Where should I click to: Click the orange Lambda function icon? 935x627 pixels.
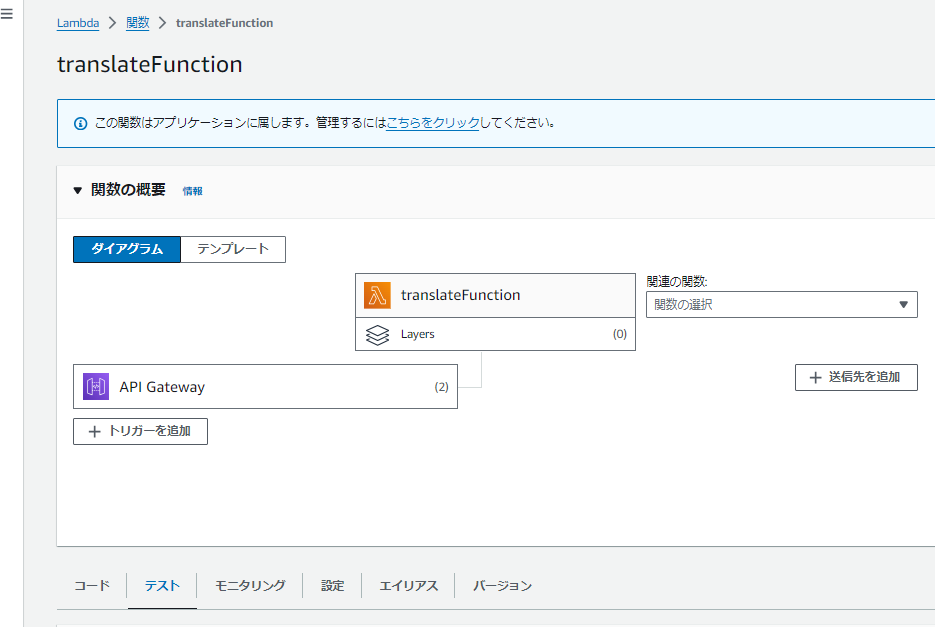377,295
